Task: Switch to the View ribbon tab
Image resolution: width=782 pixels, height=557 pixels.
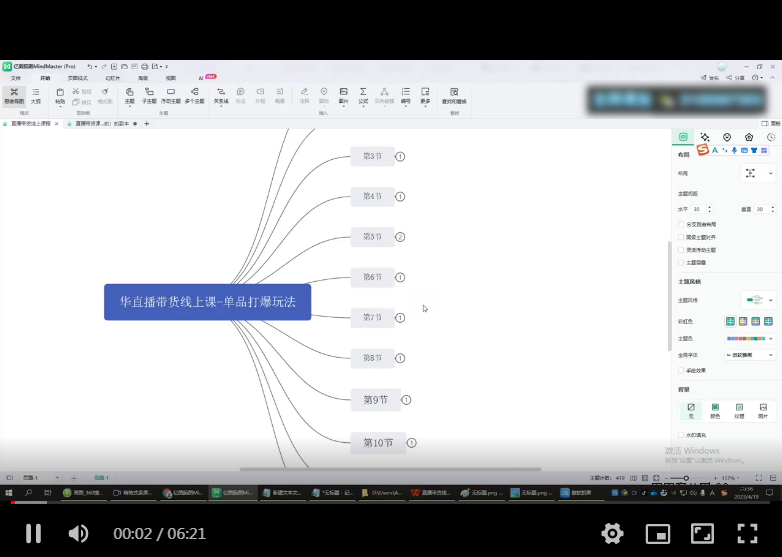Action: coord(171,78)
